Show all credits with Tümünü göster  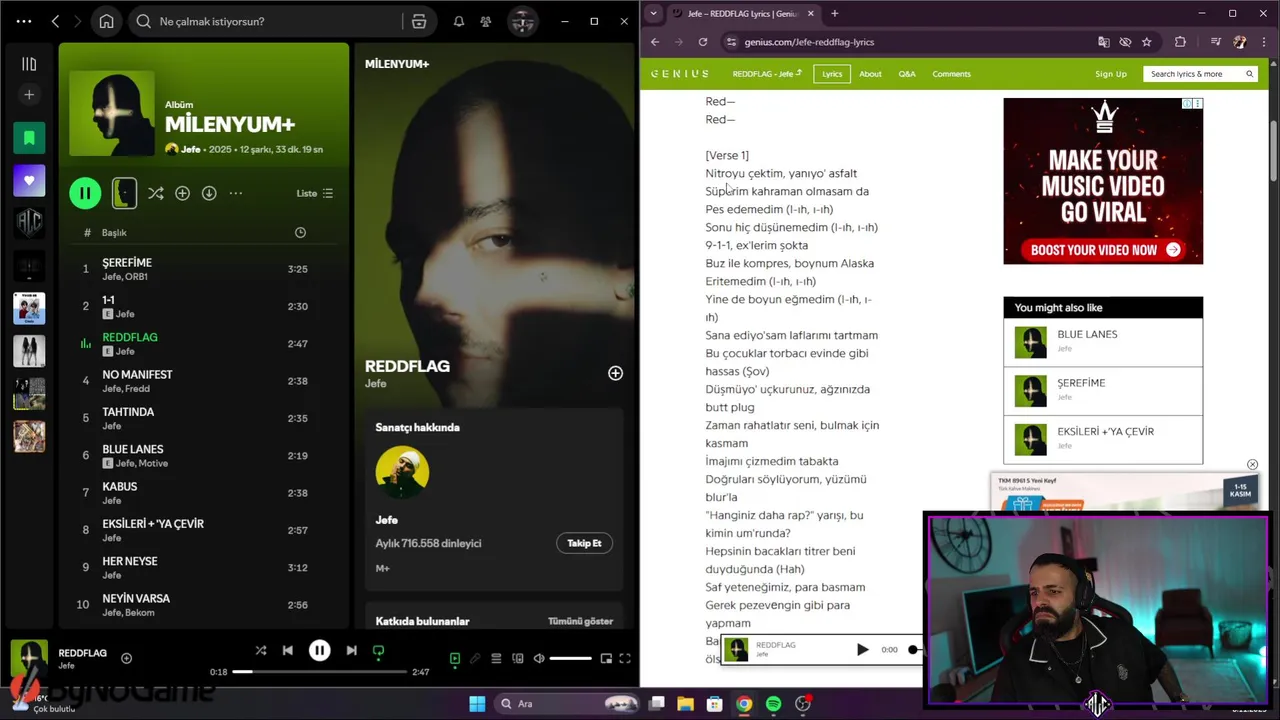tap(580, 621)
